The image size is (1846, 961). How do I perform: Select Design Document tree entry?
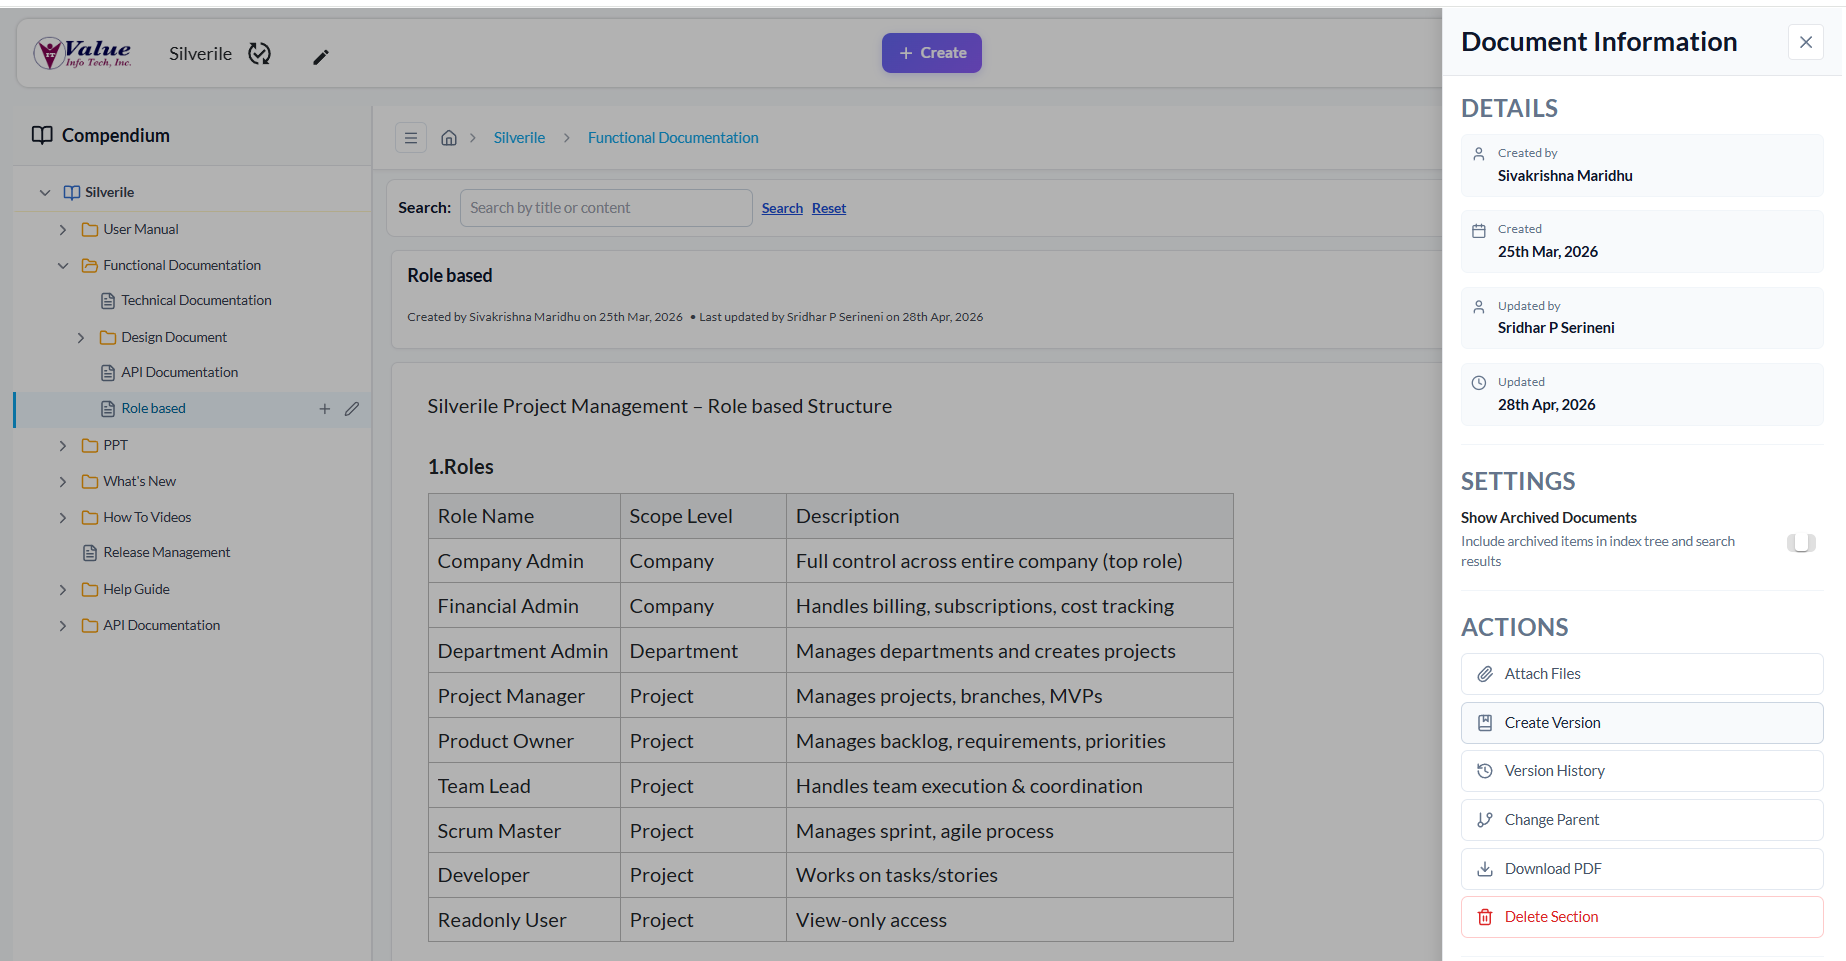pos(174,337)
